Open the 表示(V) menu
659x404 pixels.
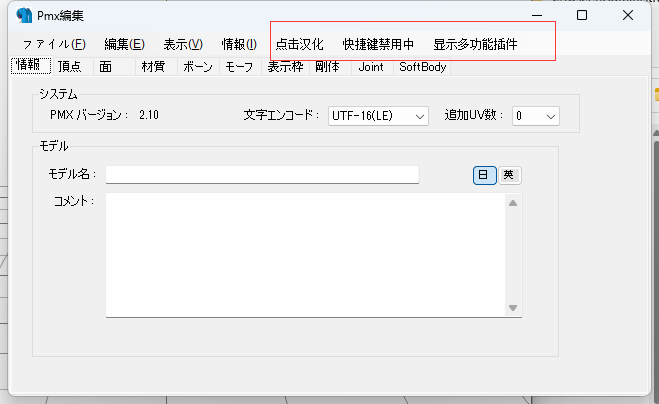[183, 44]
